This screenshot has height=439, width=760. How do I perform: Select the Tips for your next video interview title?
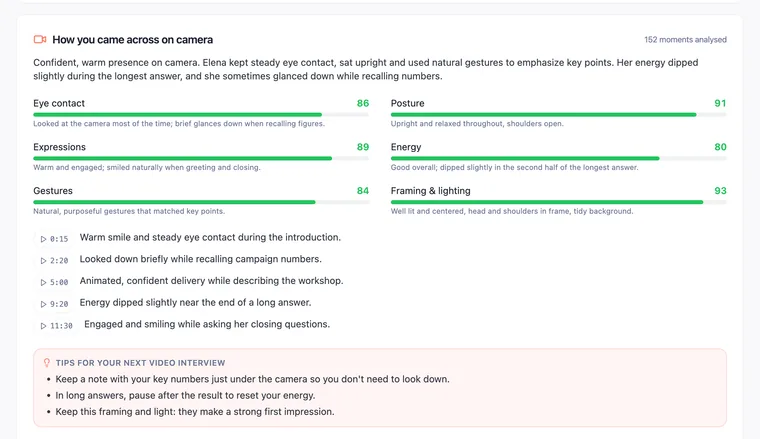140,362
